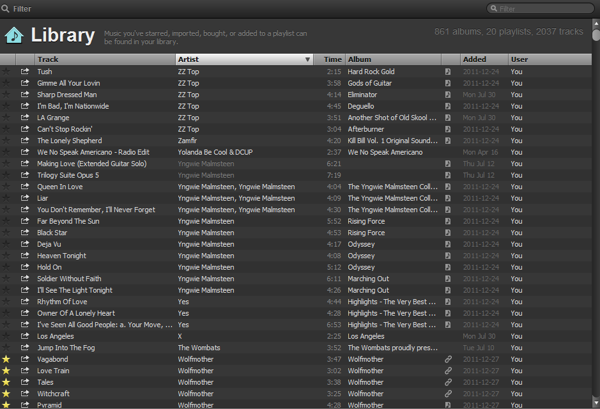Click album Gods of Guitar
600x409 pixels.
coord(370,83)
